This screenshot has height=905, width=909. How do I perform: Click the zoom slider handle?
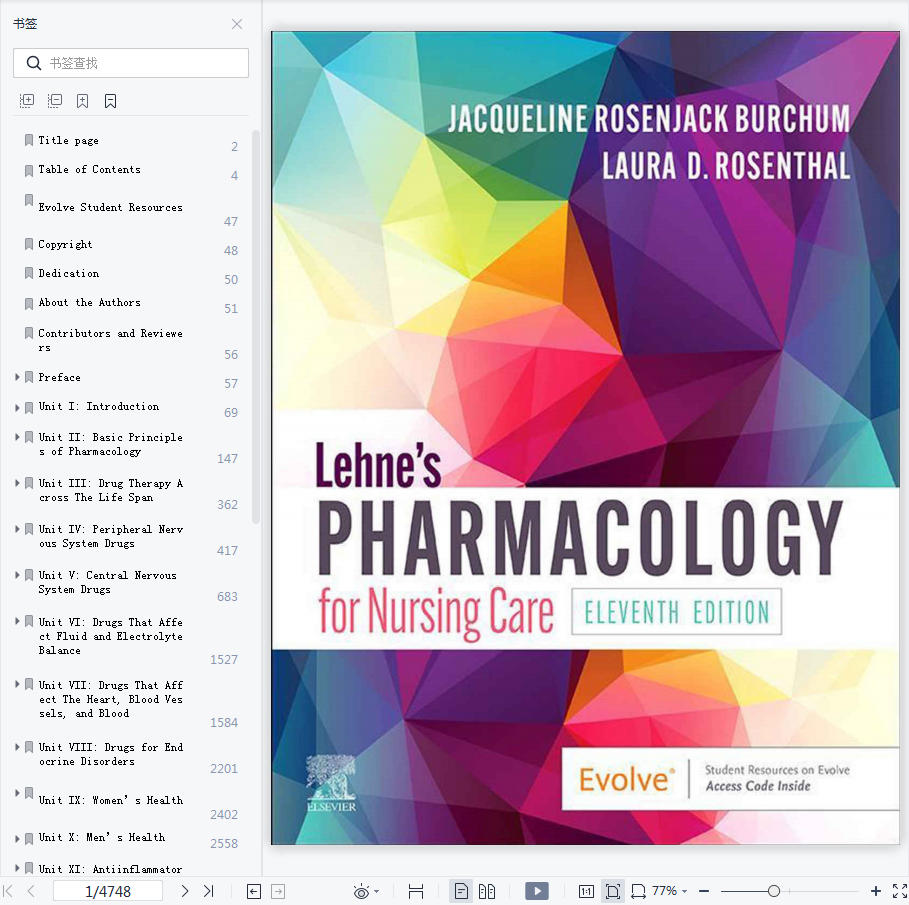pos(773,891)
